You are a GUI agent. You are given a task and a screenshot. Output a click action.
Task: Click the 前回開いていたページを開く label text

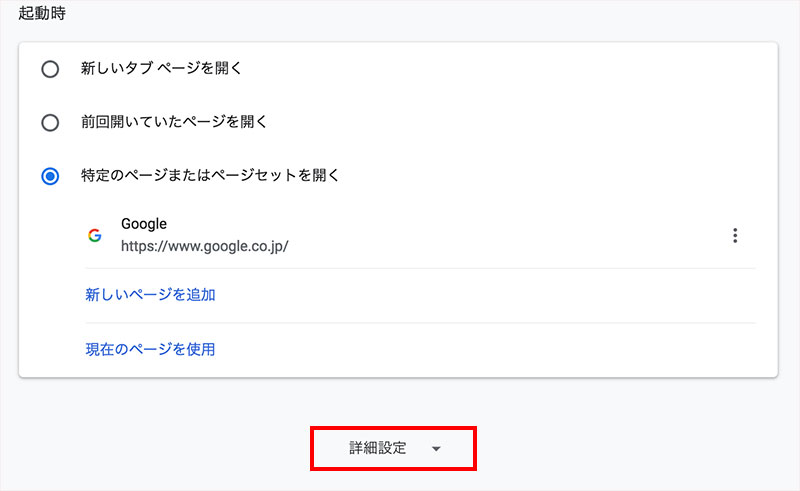pos(174,122)
